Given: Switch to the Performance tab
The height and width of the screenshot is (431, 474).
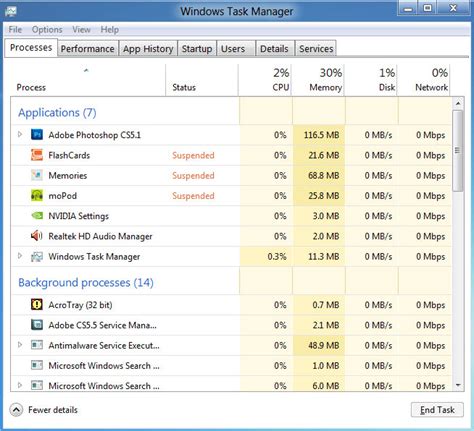Looking at the screenshot, I should tap(88, 49).
